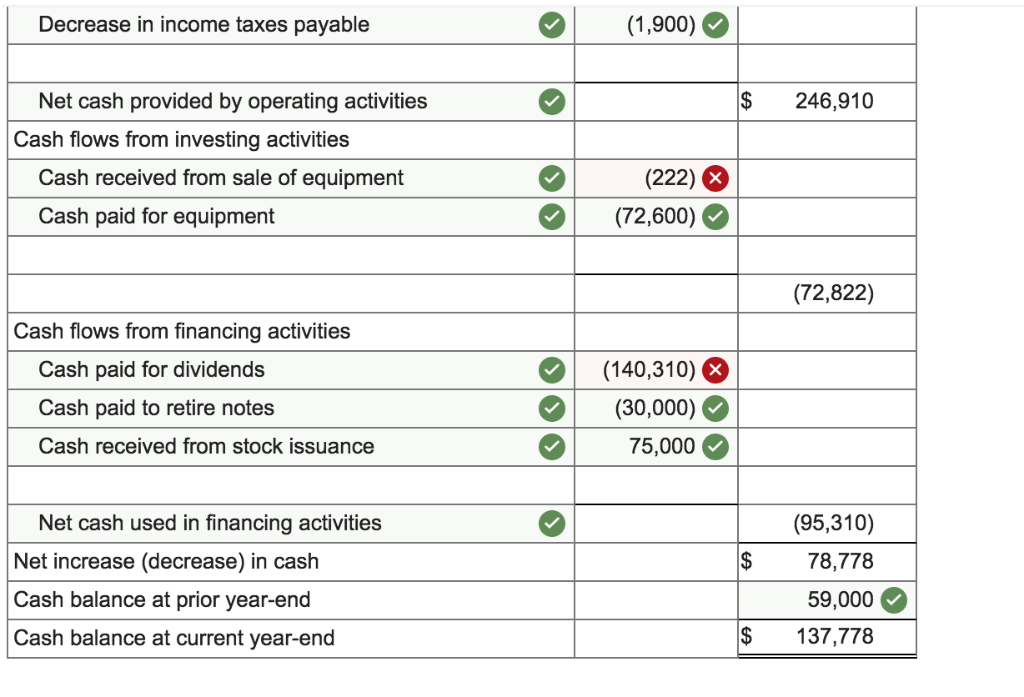Click the 59,000 prior year-end balance field
The height and width of the screenshot is (697, 1024).
(827, 600)
